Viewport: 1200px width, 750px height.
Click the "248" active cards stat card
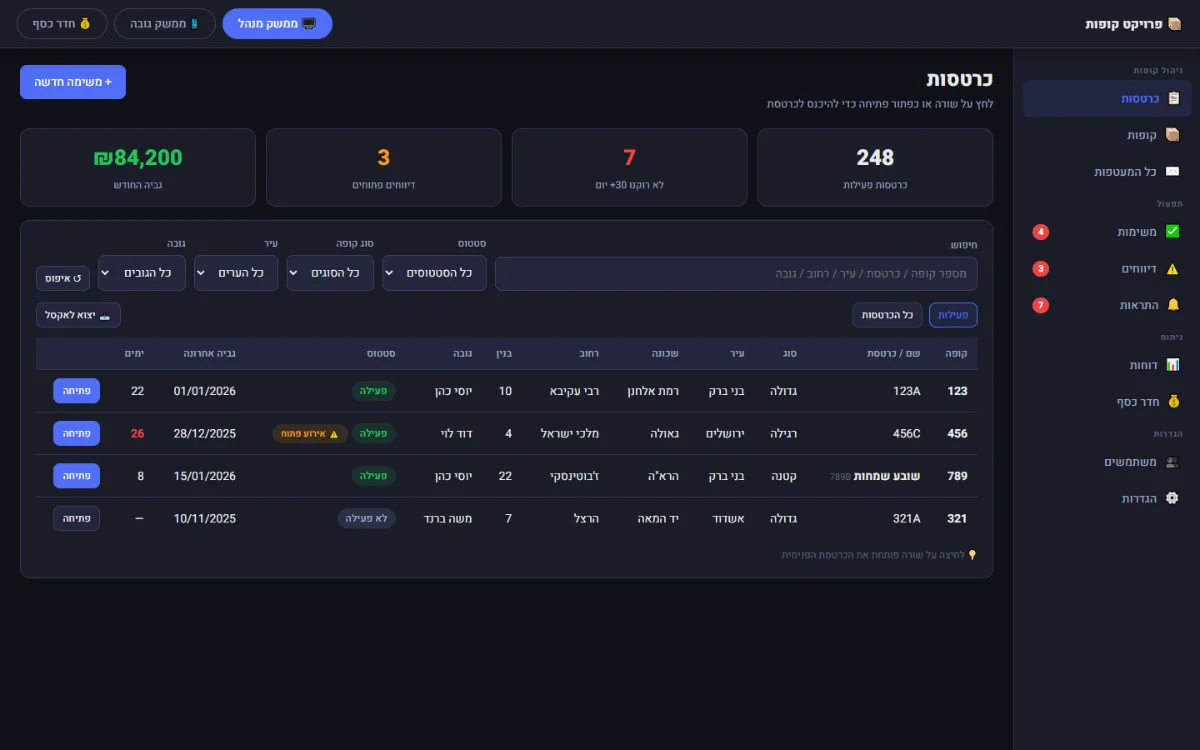[875, 167]
